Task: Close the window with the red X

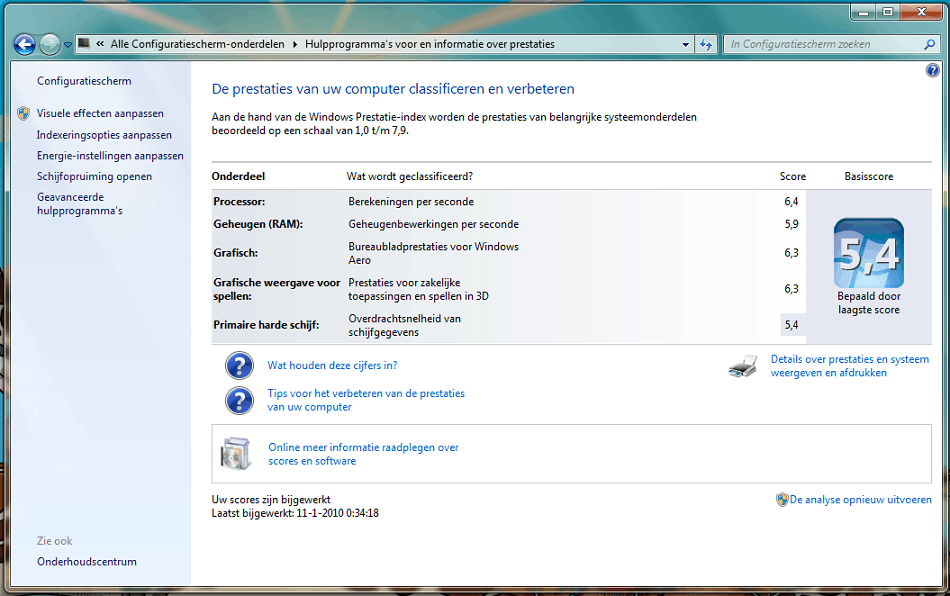Action: [921, 12]
